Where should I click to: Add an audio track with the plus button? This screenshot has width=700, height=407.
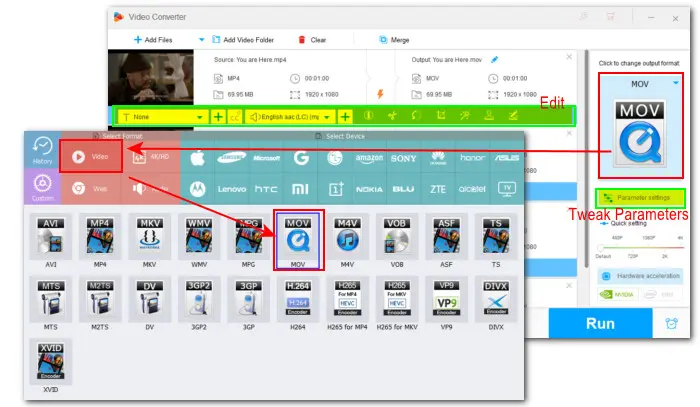pyautogui.click(x=345, y=117)
